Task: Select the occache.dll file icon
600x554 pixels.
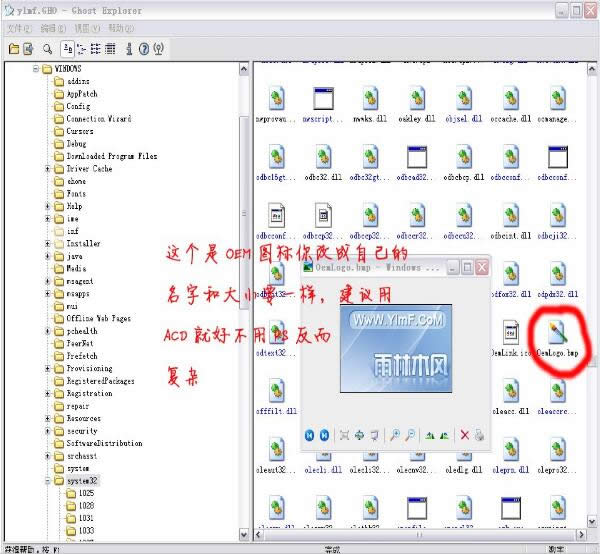Action: coord(510,98)
